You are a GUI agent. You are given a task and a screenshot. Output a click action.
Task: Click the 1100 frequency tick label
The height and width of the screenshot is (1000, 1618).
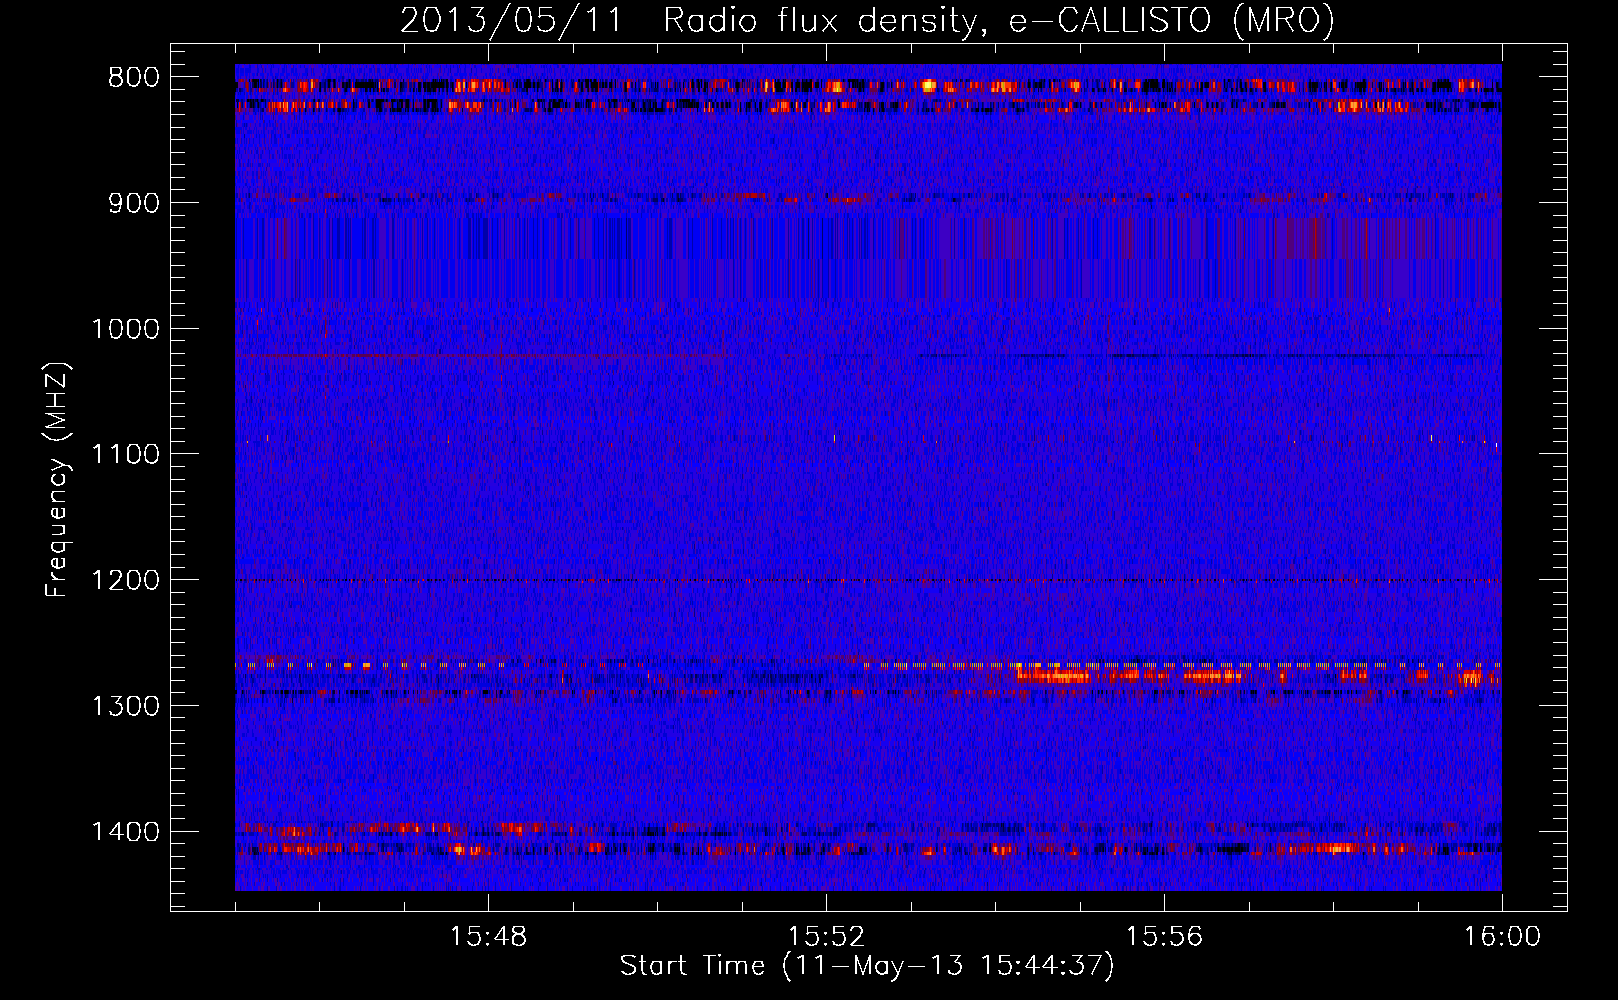coord(125,455)
